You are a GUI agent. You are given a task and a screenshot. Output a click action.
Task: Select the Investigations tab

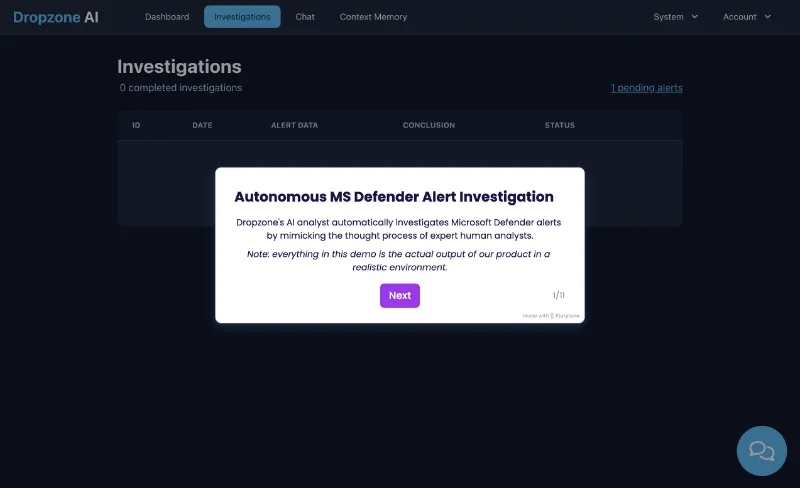pos(242,17)
